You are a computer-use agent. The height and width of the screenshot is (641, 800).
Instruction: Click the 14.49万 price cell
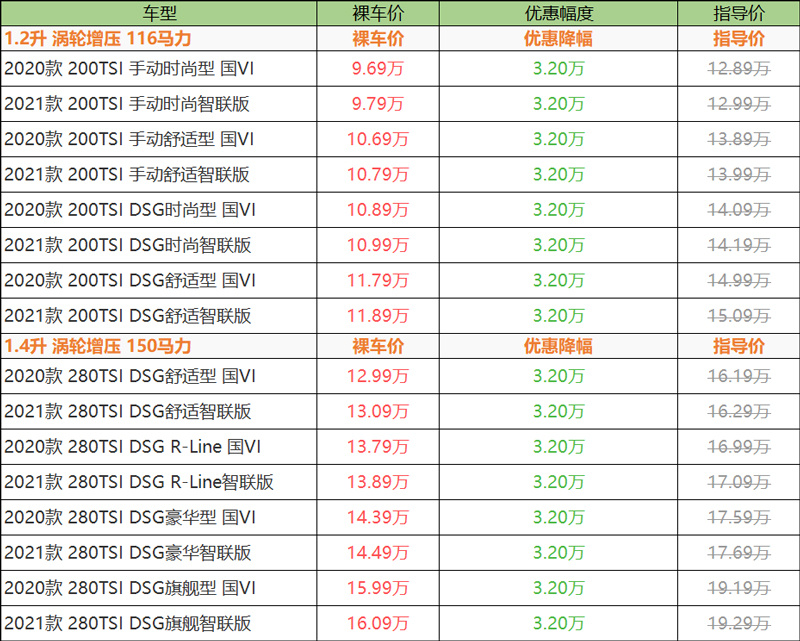click(378, 552)
